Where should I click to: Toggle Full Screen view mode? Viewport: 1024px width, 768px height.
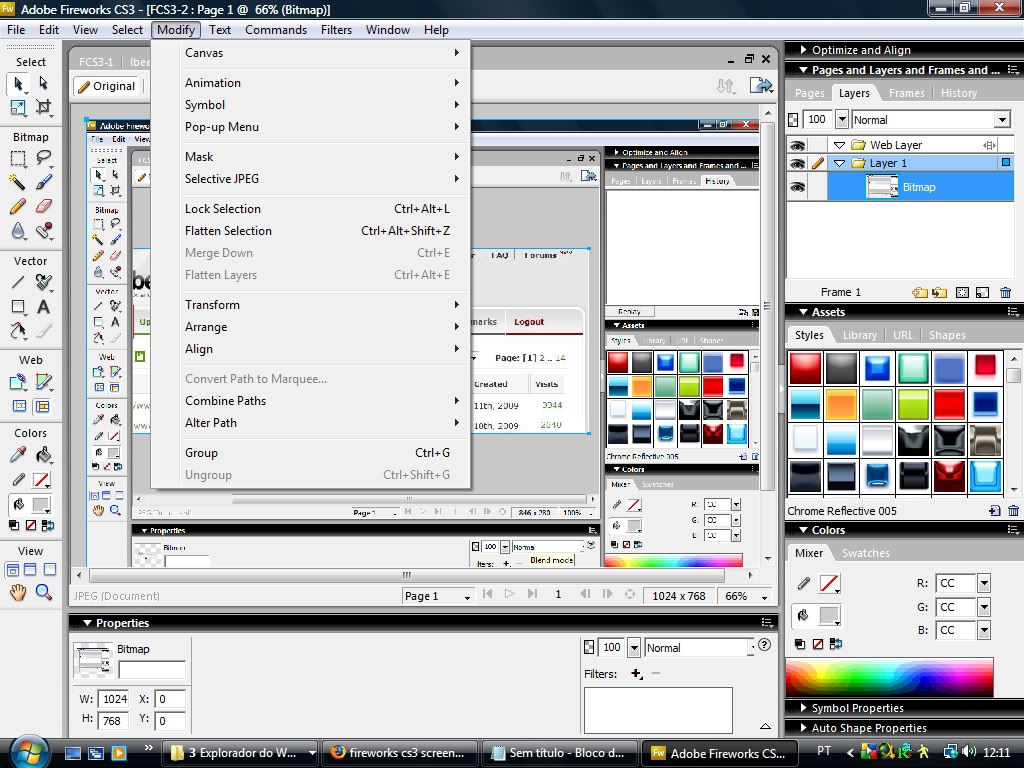(49, 569)
